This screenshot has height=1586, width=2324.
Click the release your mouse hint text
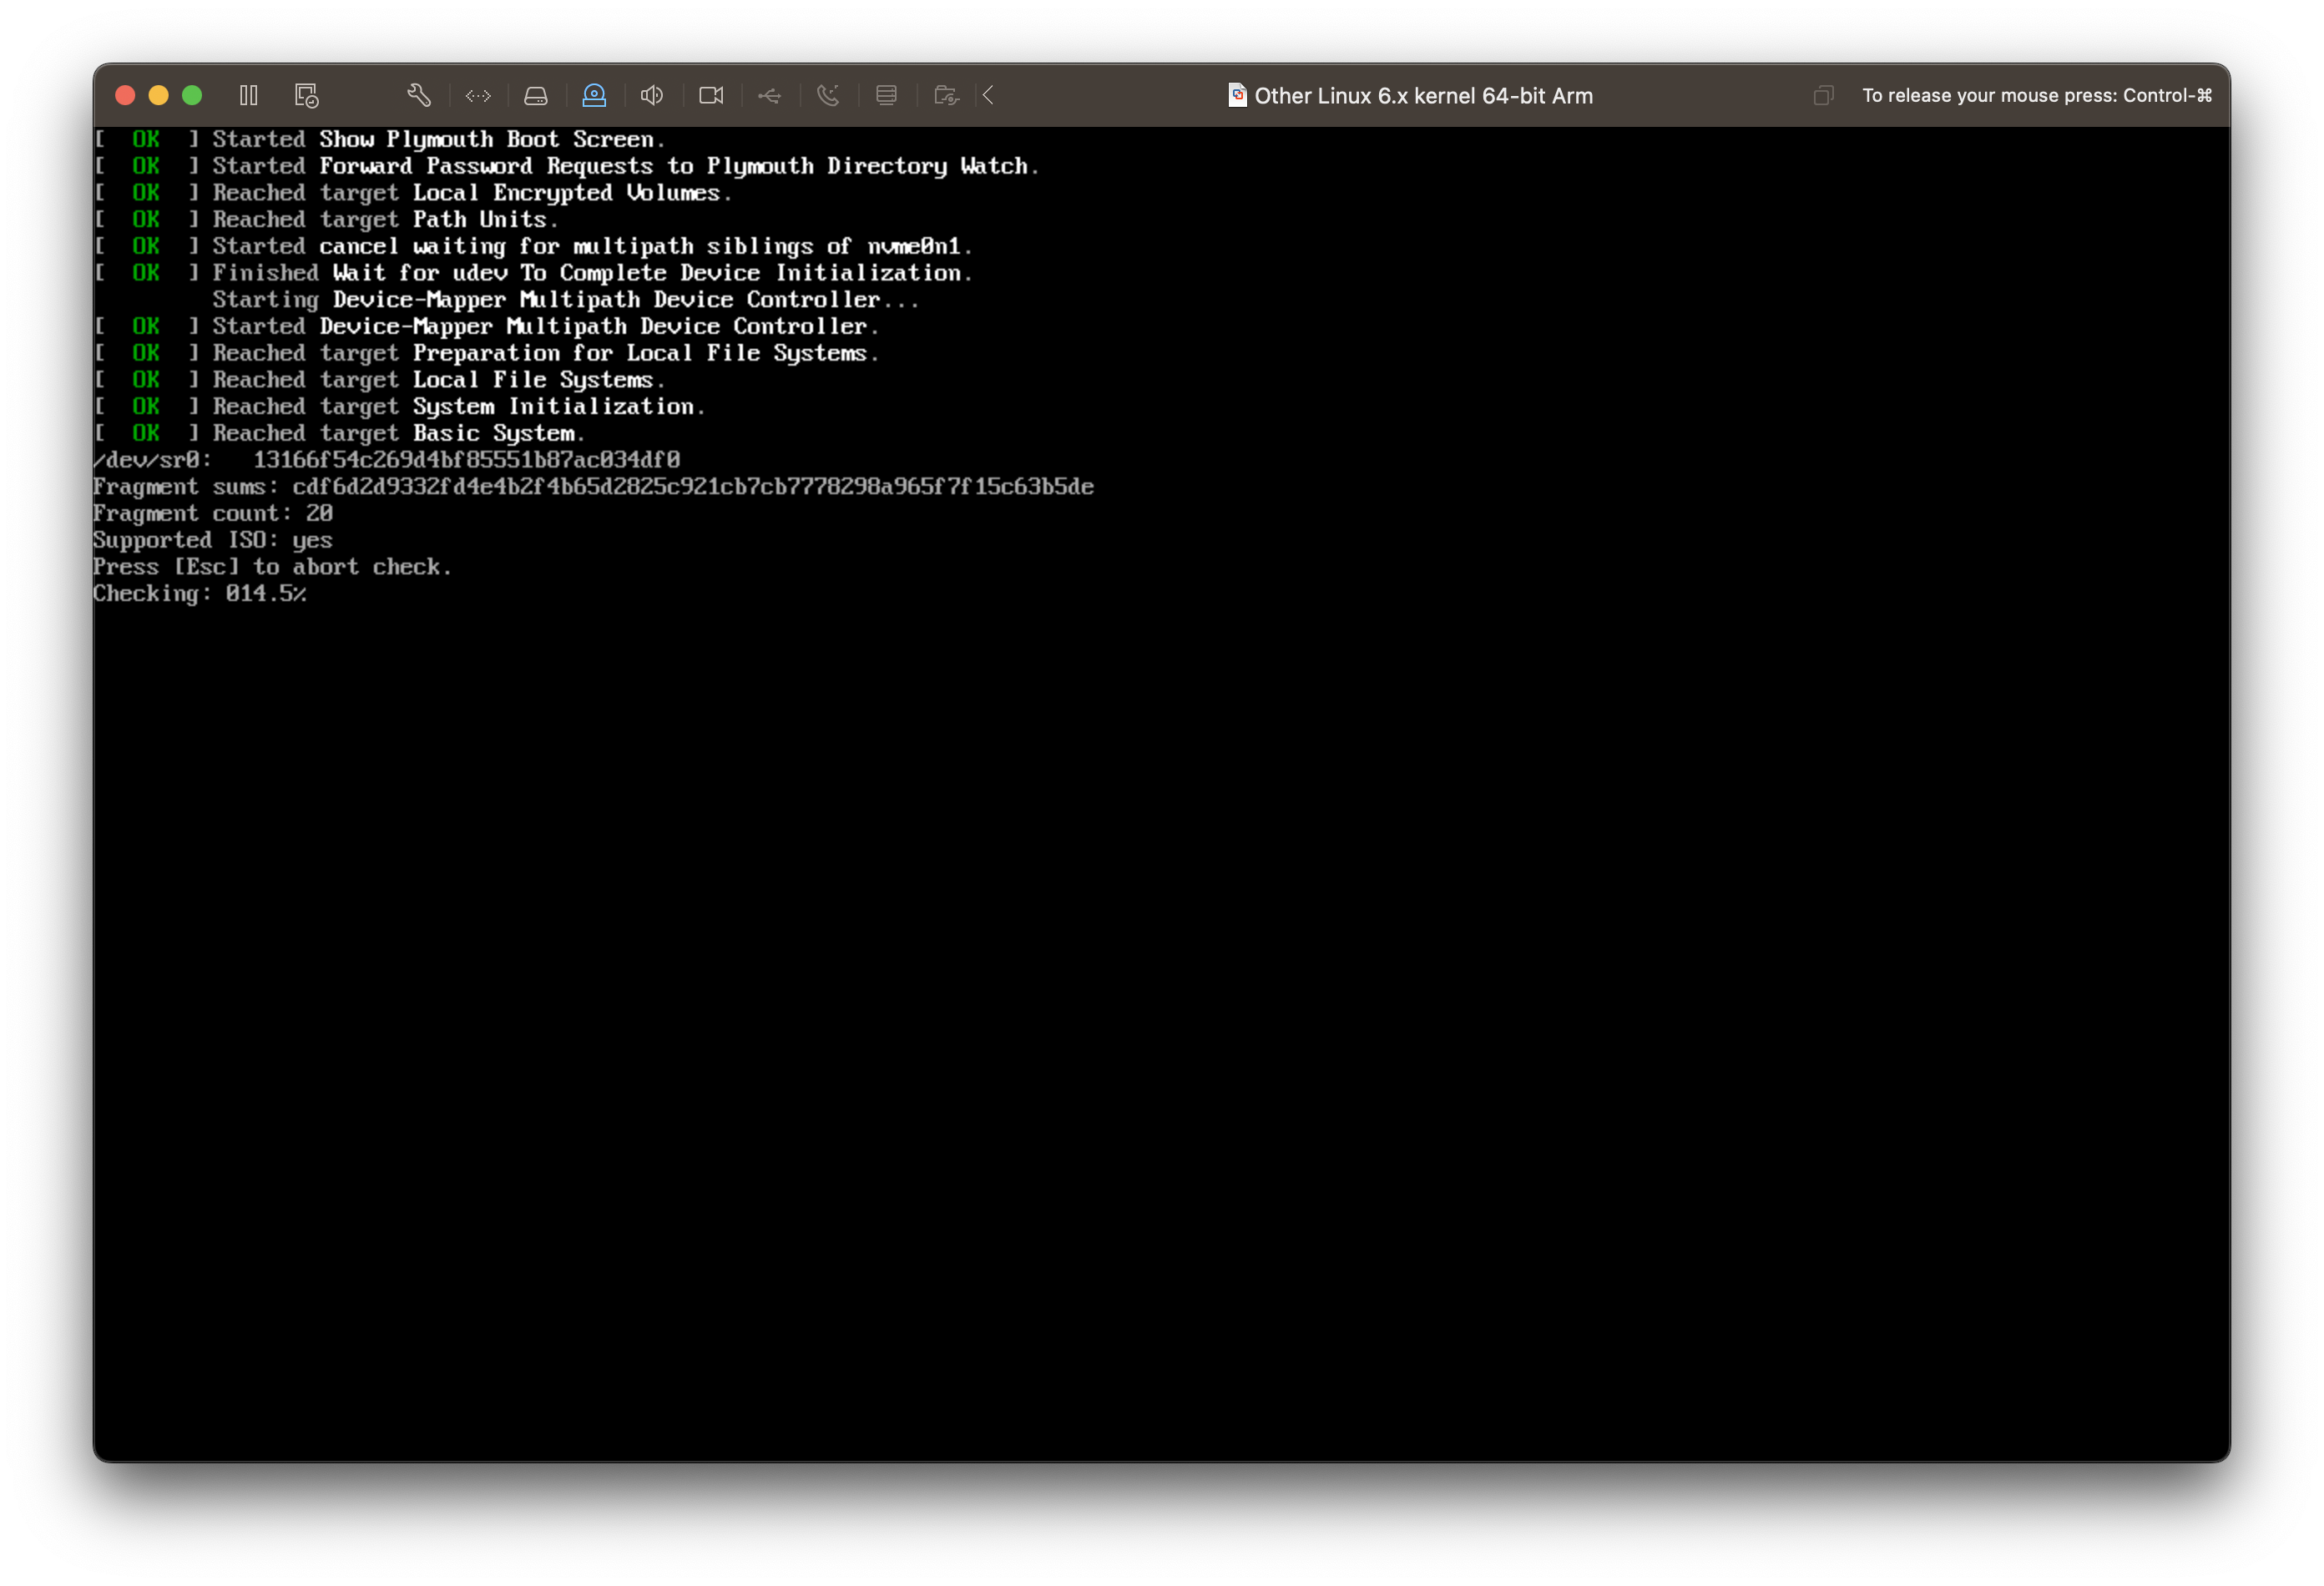[2036, 96]
